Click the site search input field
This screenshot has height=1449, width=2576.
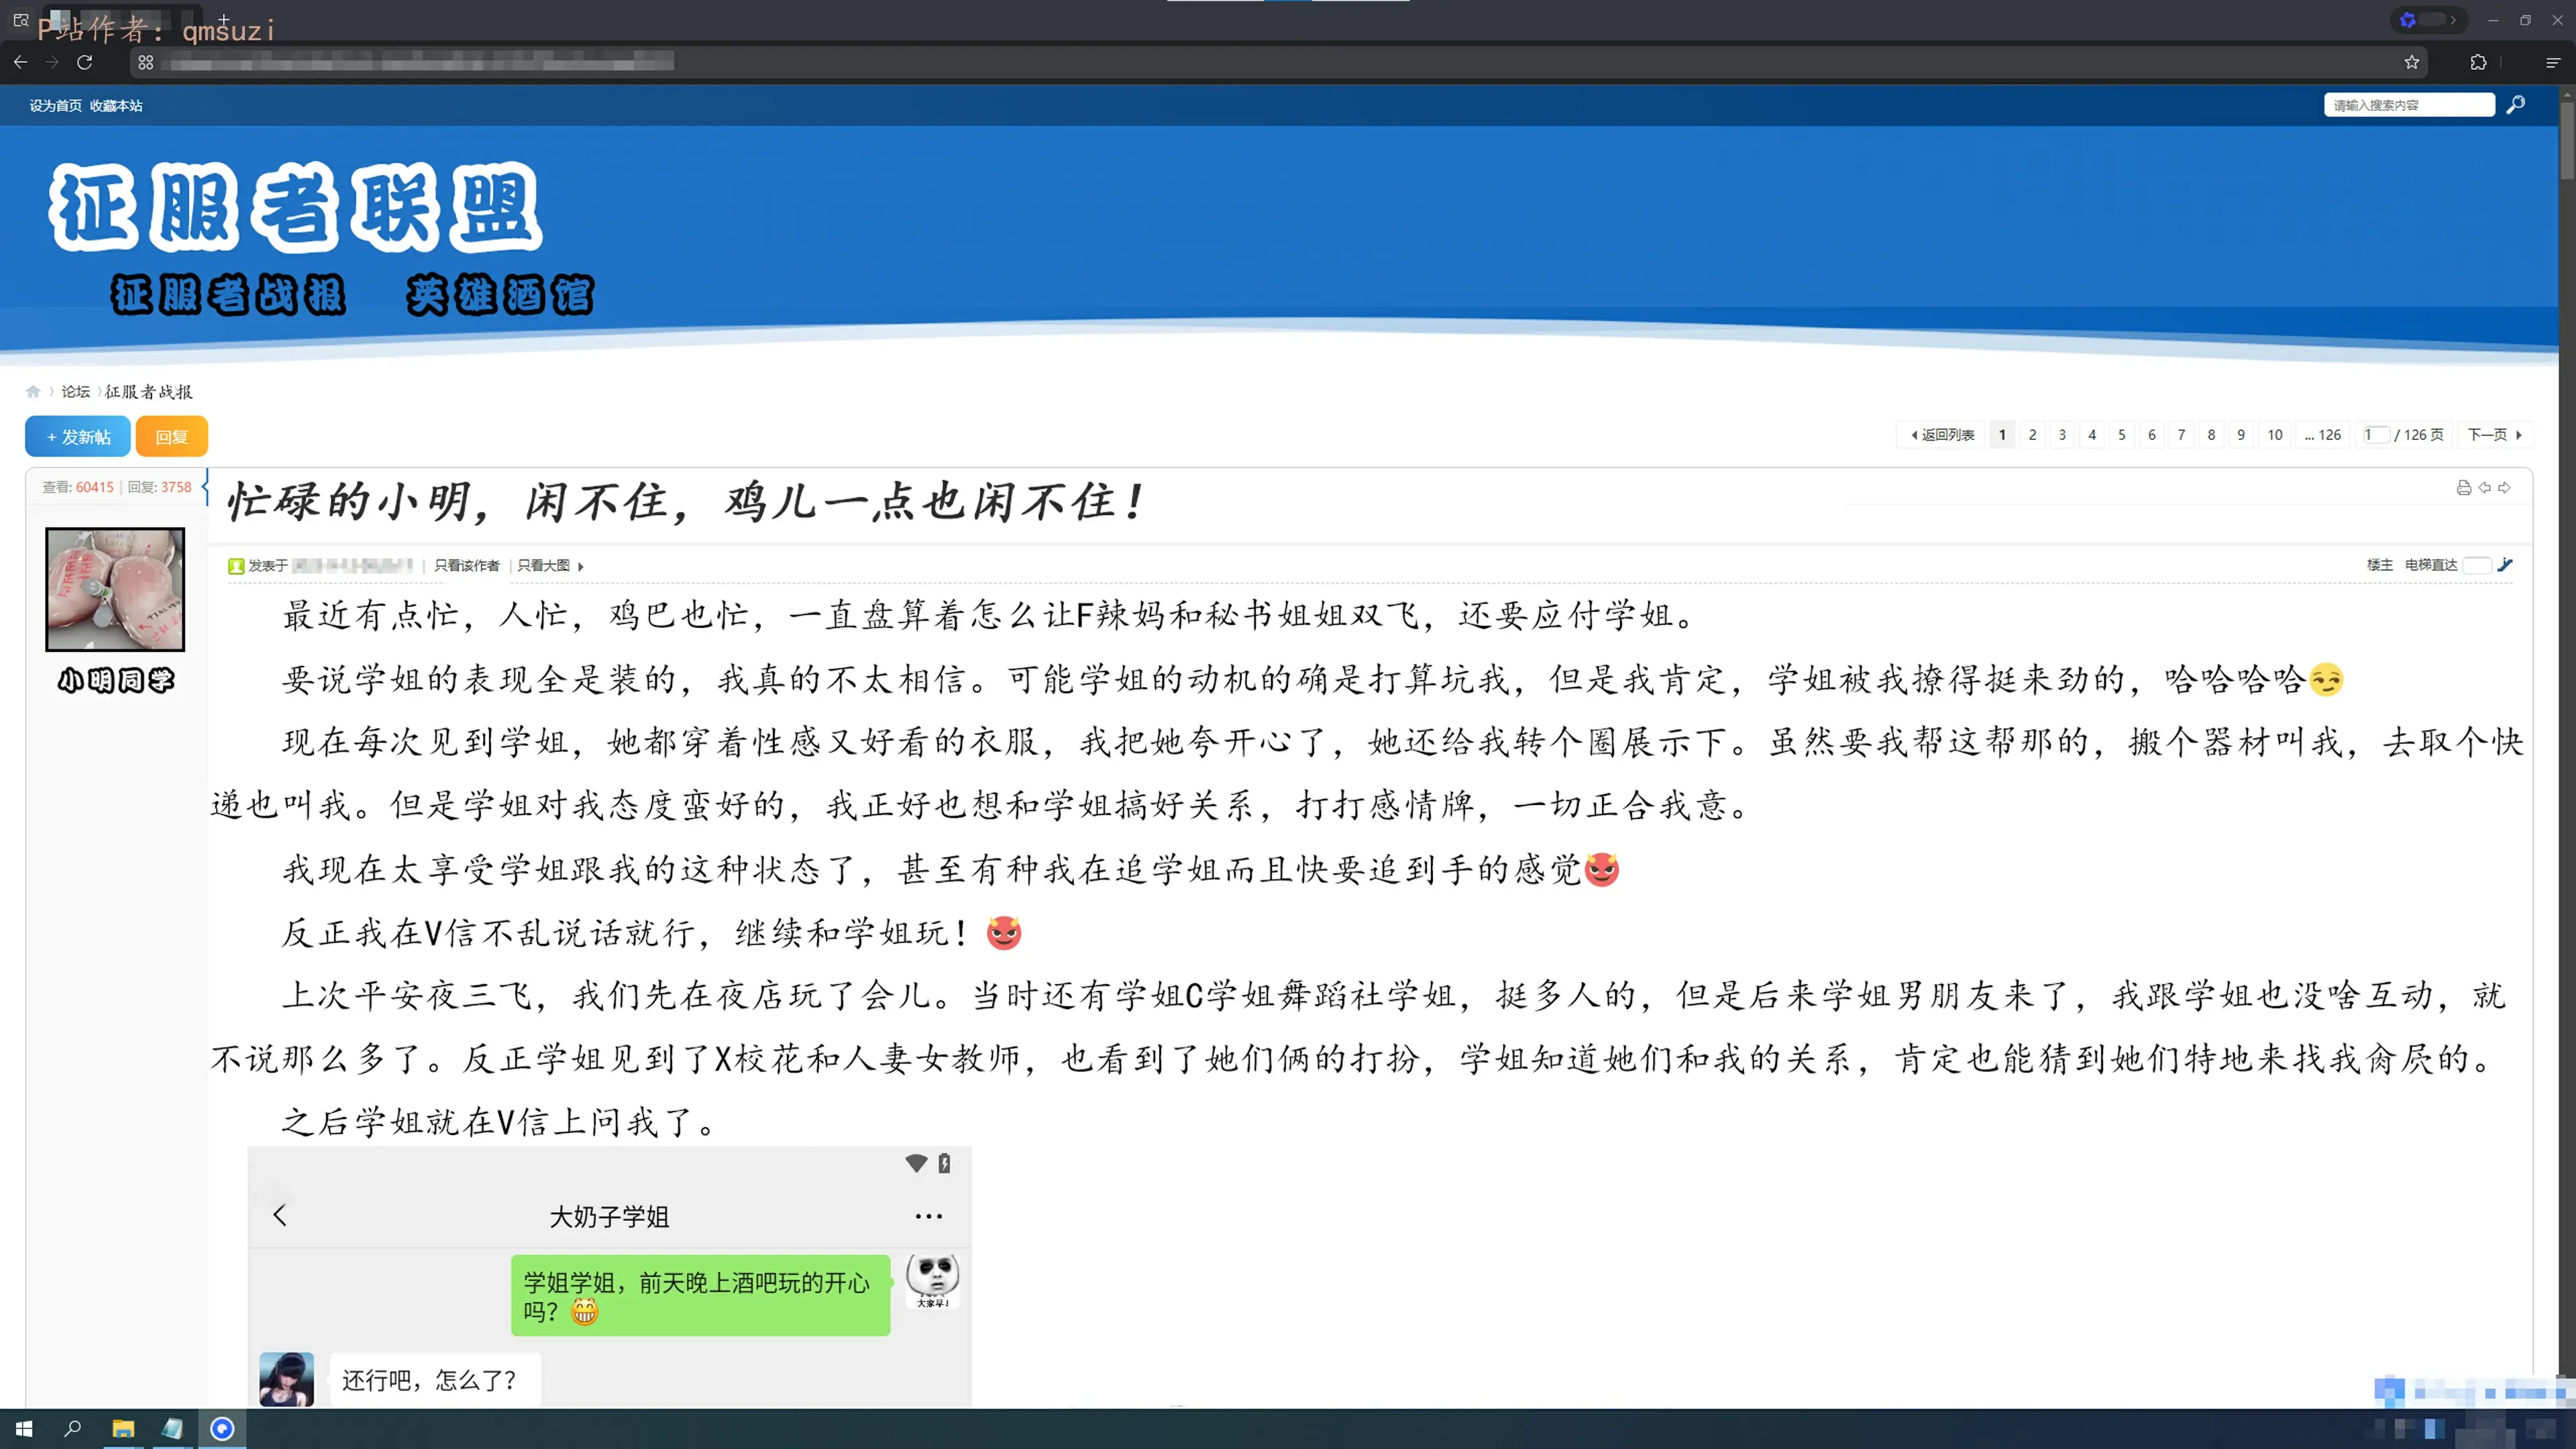pos(2409,105)
